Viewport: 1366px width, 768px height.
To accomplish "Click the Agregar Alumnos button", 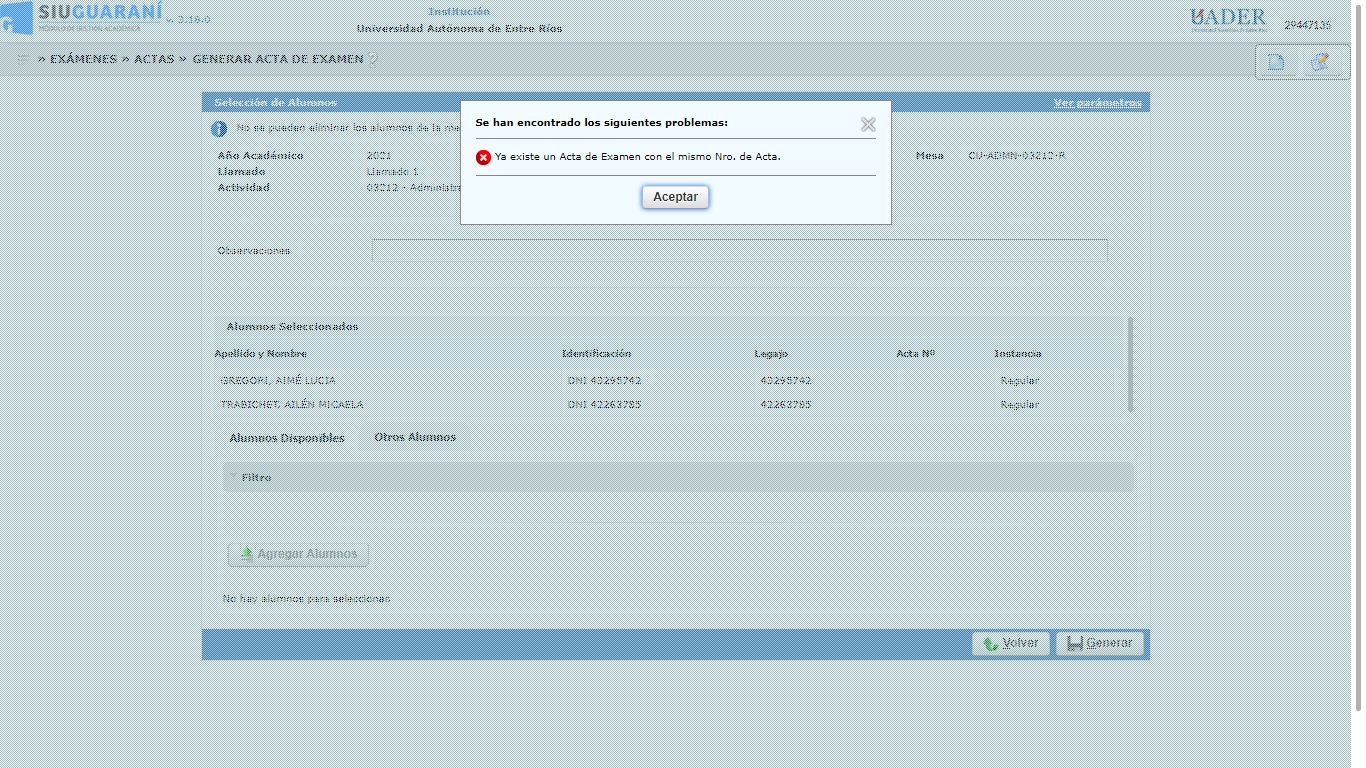I will (x=298, y=554).
